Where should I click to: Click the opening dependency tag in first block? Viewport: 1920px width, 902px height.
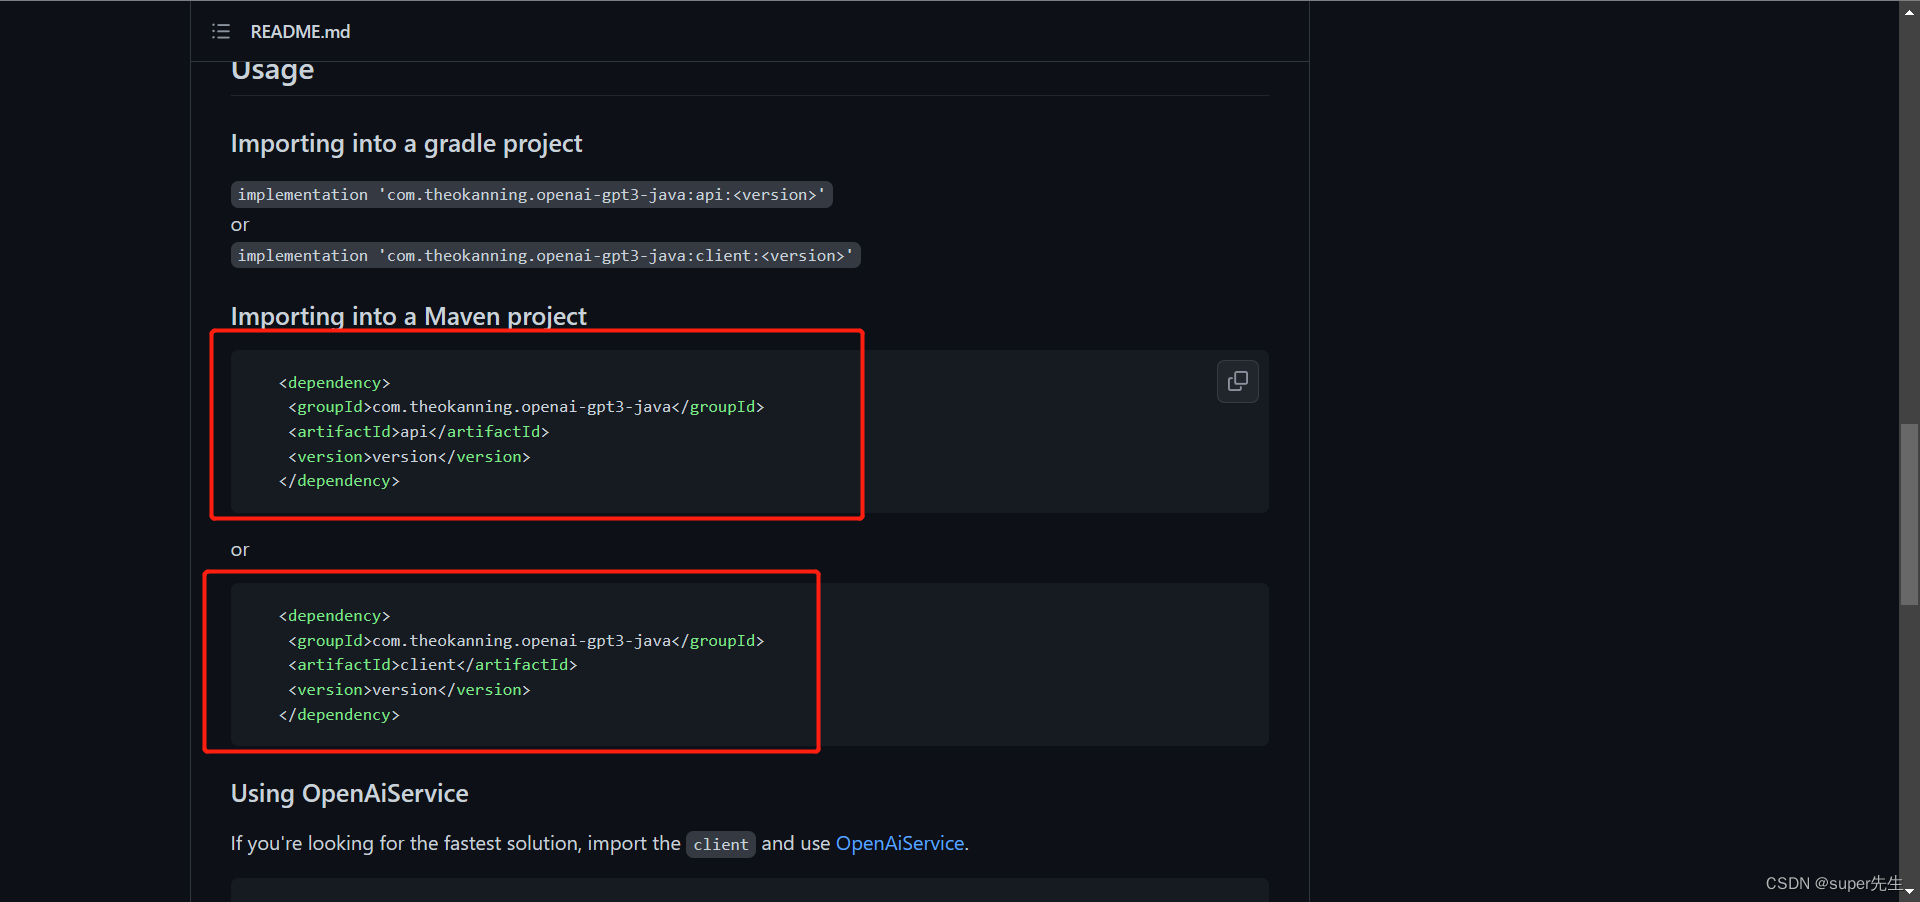pos(335,383)
